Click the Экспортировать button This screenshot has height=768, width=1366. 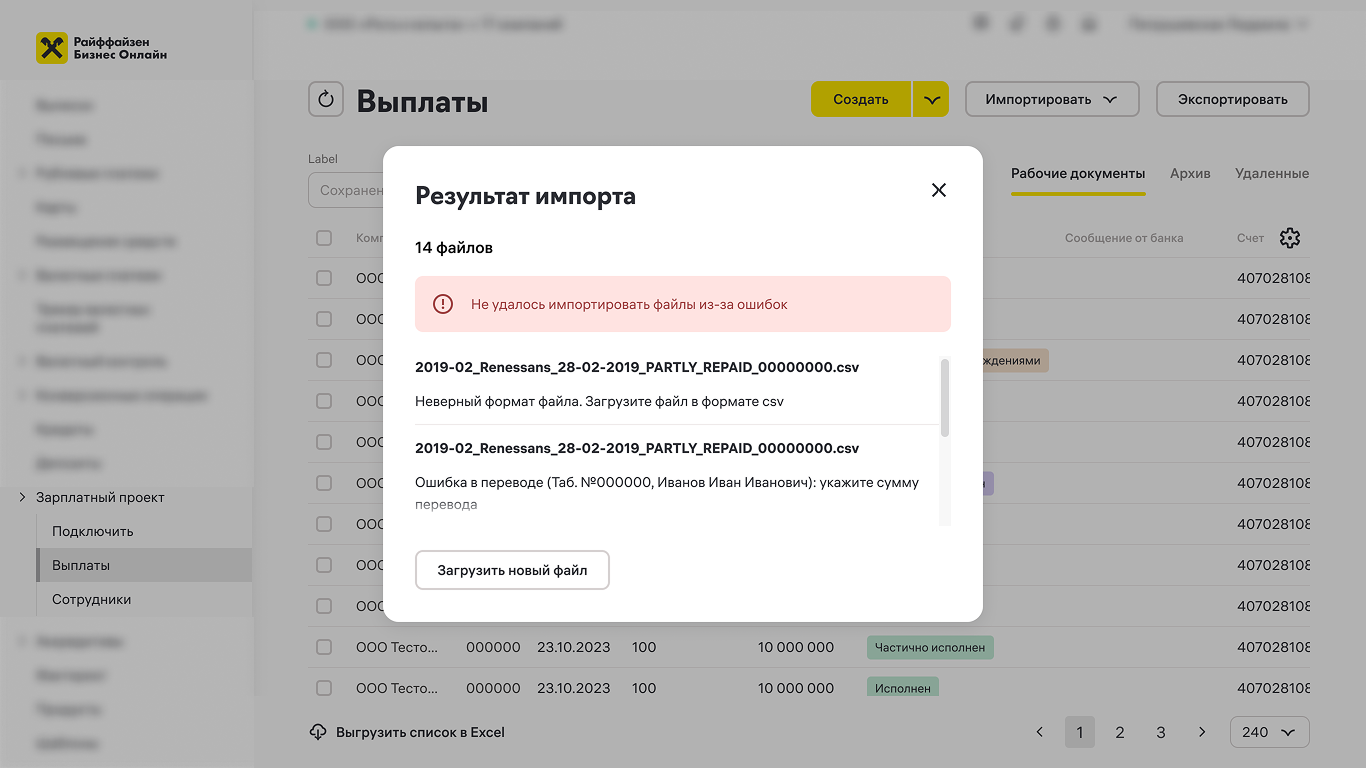1232,99
